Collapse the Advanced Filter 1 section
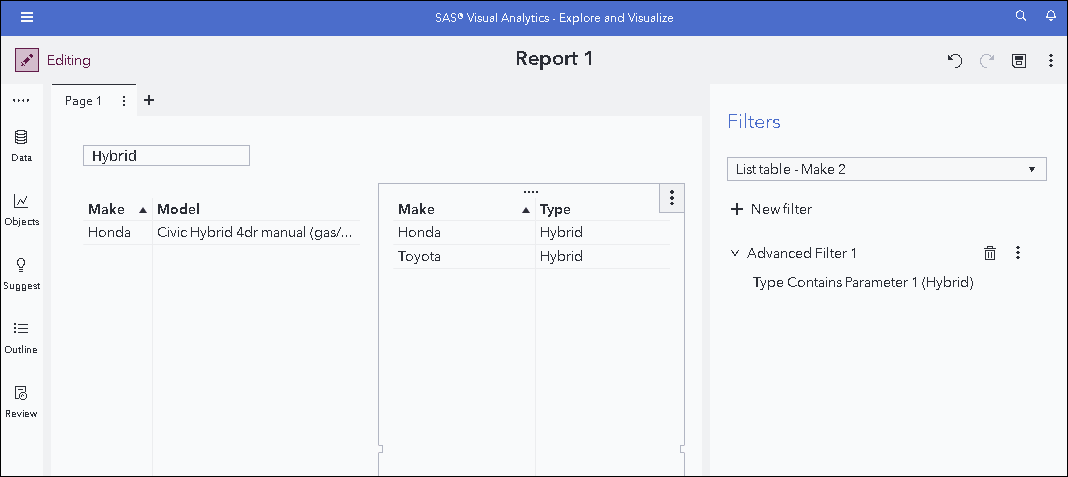Screen dimensions: 1068x477 pos(735,253)
